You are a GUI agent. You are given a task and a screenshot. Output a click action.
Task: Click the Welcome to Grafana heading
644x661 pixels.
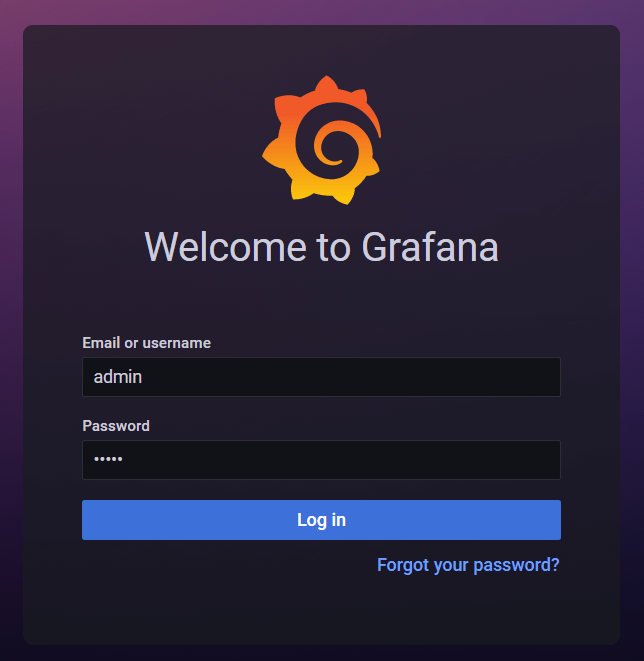point(322,247)
